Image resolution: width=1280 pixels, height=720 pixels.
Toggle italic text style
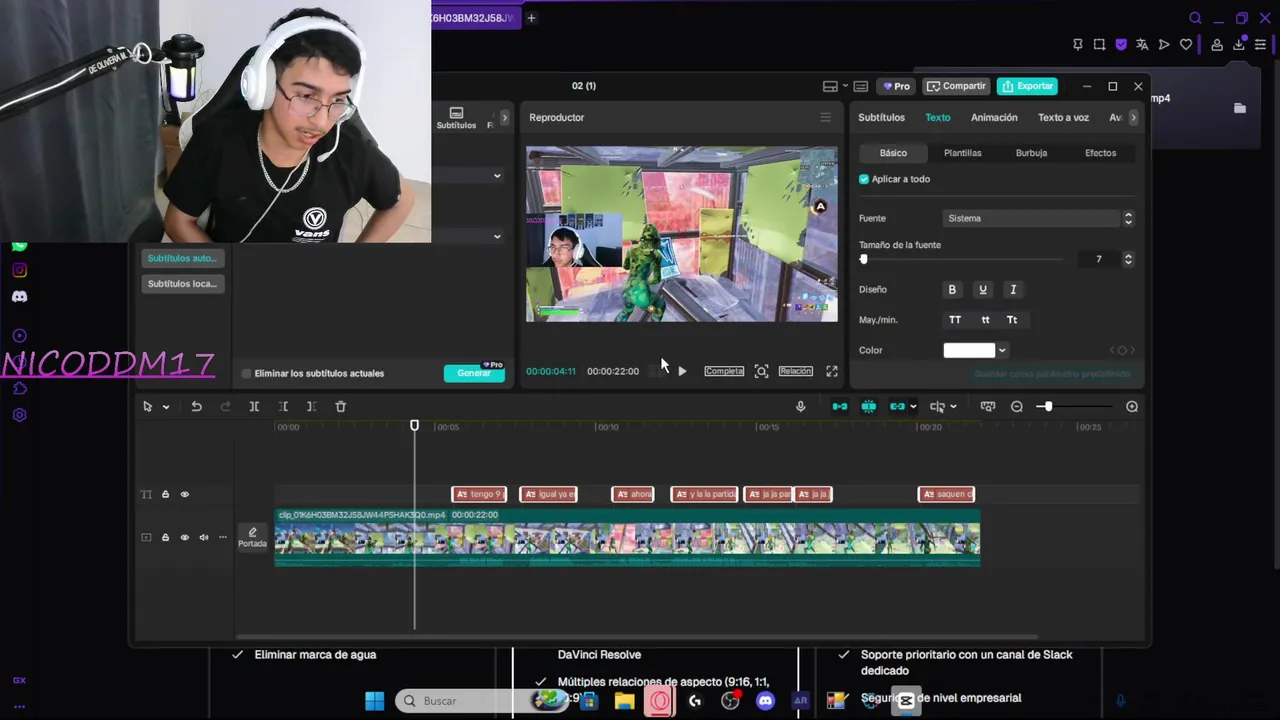(1013, 289)
